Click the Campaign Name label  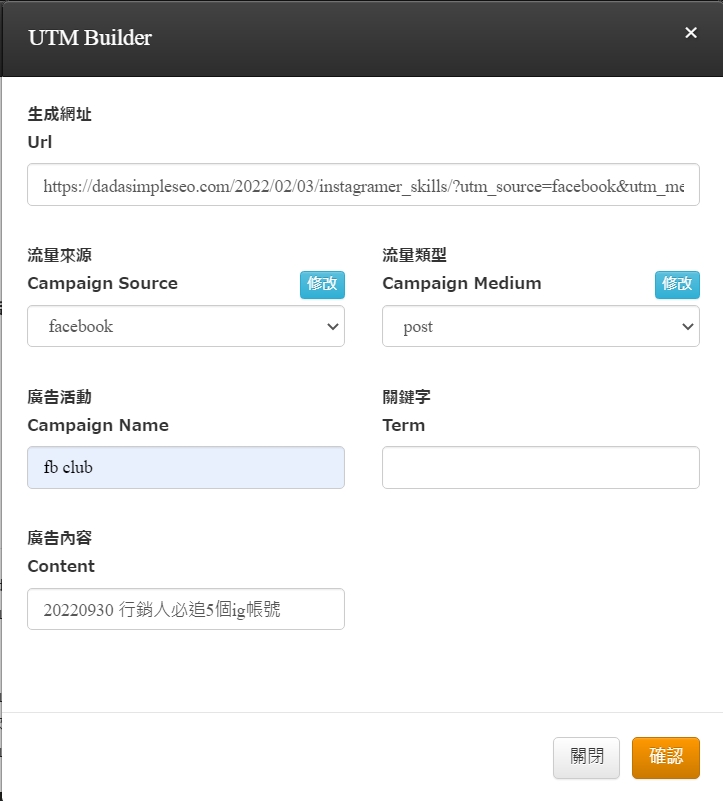[98, 426]
